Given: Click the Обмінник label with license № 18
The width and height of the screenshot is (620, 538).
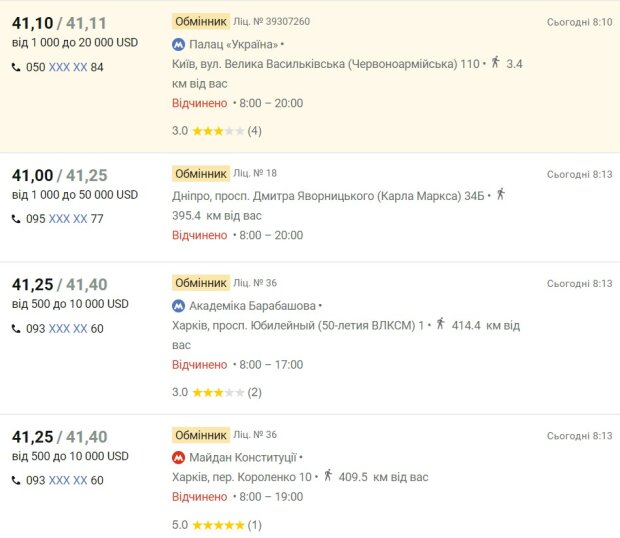Looking at the screenshot, I should click(200, 173).
